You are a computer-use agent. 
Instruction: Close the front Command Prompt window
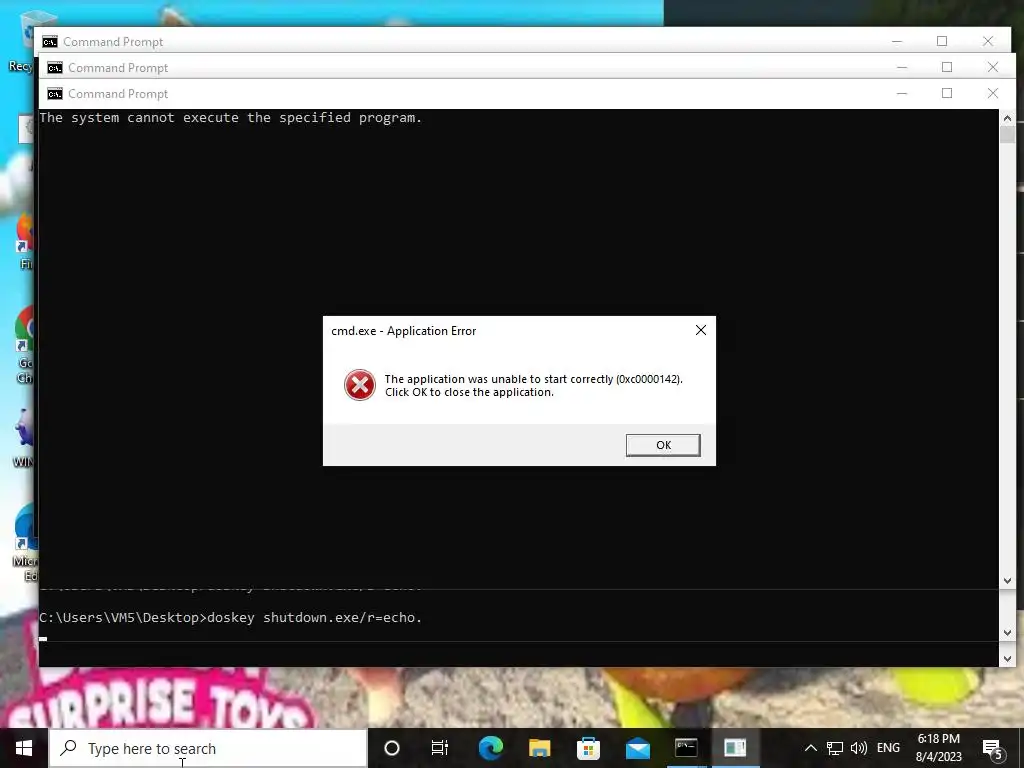point(993,93)
